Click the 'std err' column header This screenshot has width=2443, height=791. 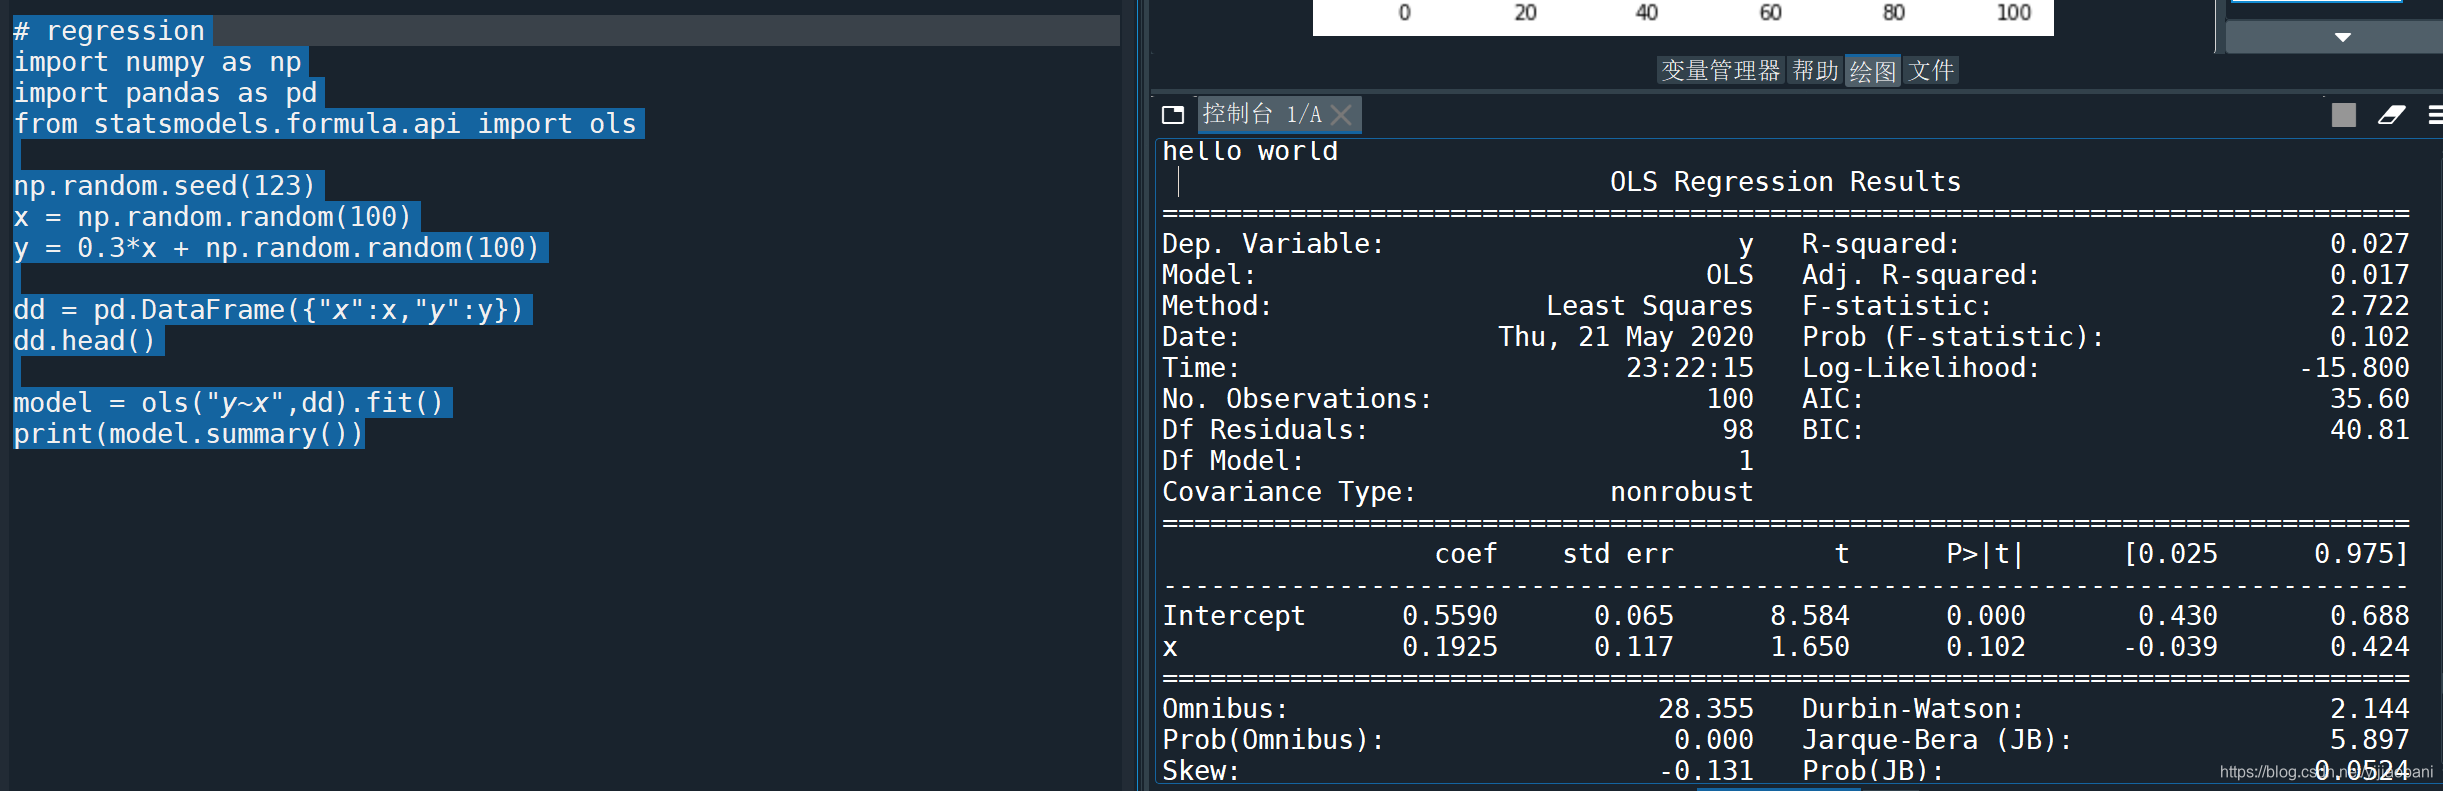tap(1618, 554)
